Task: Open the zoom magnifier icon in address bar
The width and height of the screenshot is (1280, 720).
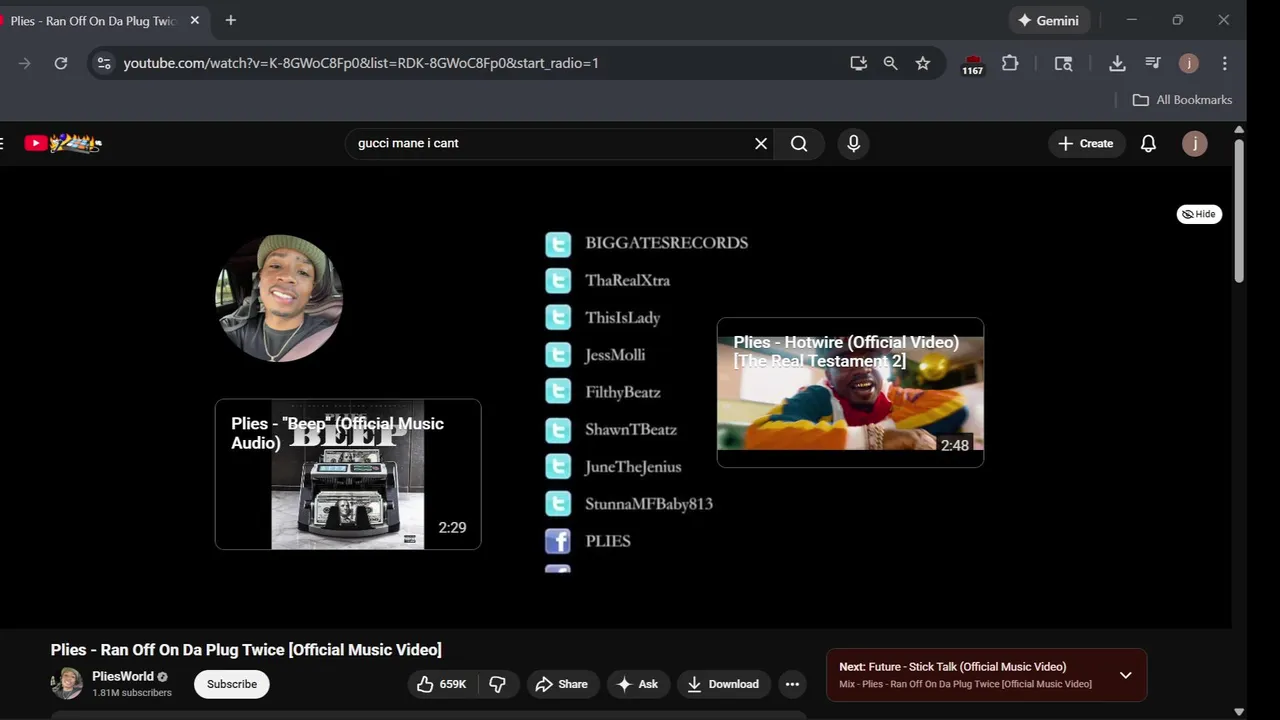Action: (890, 63)
